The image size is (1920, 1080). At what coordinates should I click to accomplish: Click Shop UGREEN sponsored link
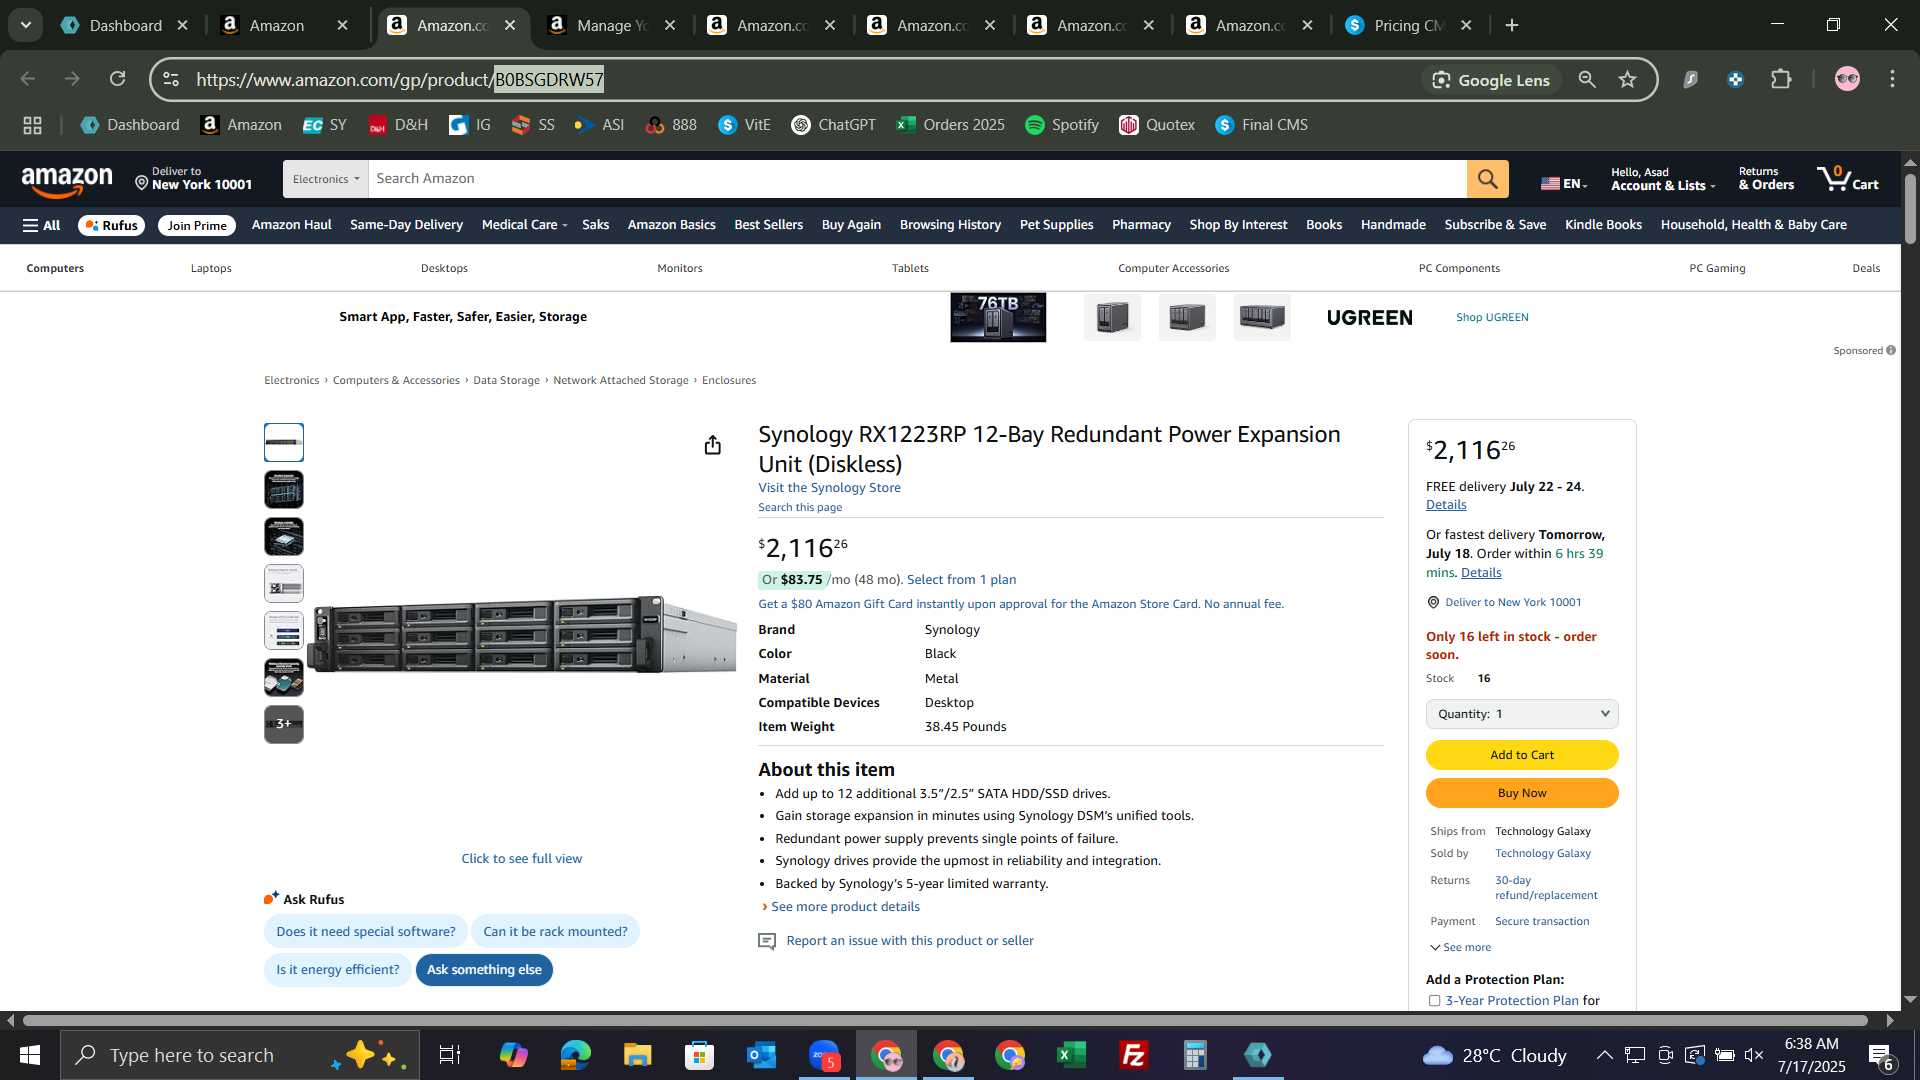(1492, 318)
